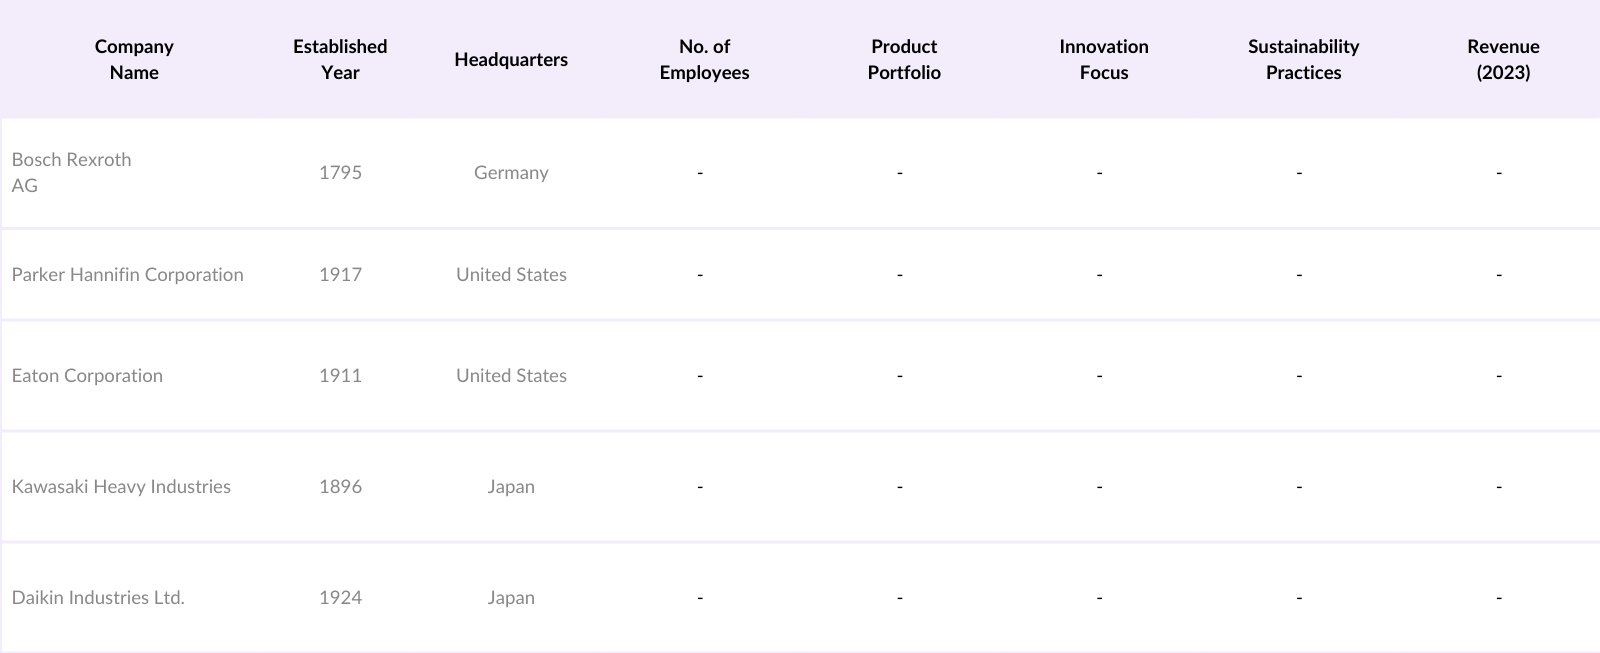
Task: Click the 1917 established year cell
Action: (340, 275)
